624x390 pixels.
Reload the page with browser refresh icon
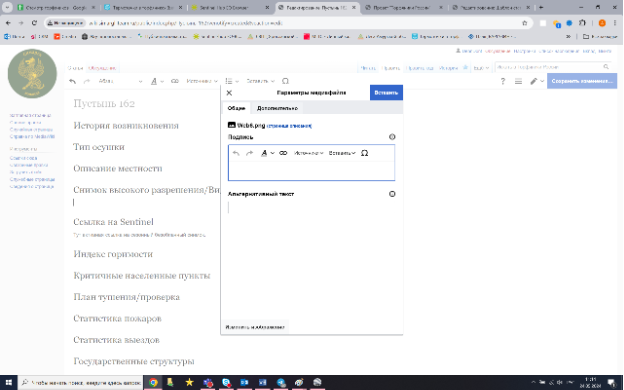[x=34, y=23]
